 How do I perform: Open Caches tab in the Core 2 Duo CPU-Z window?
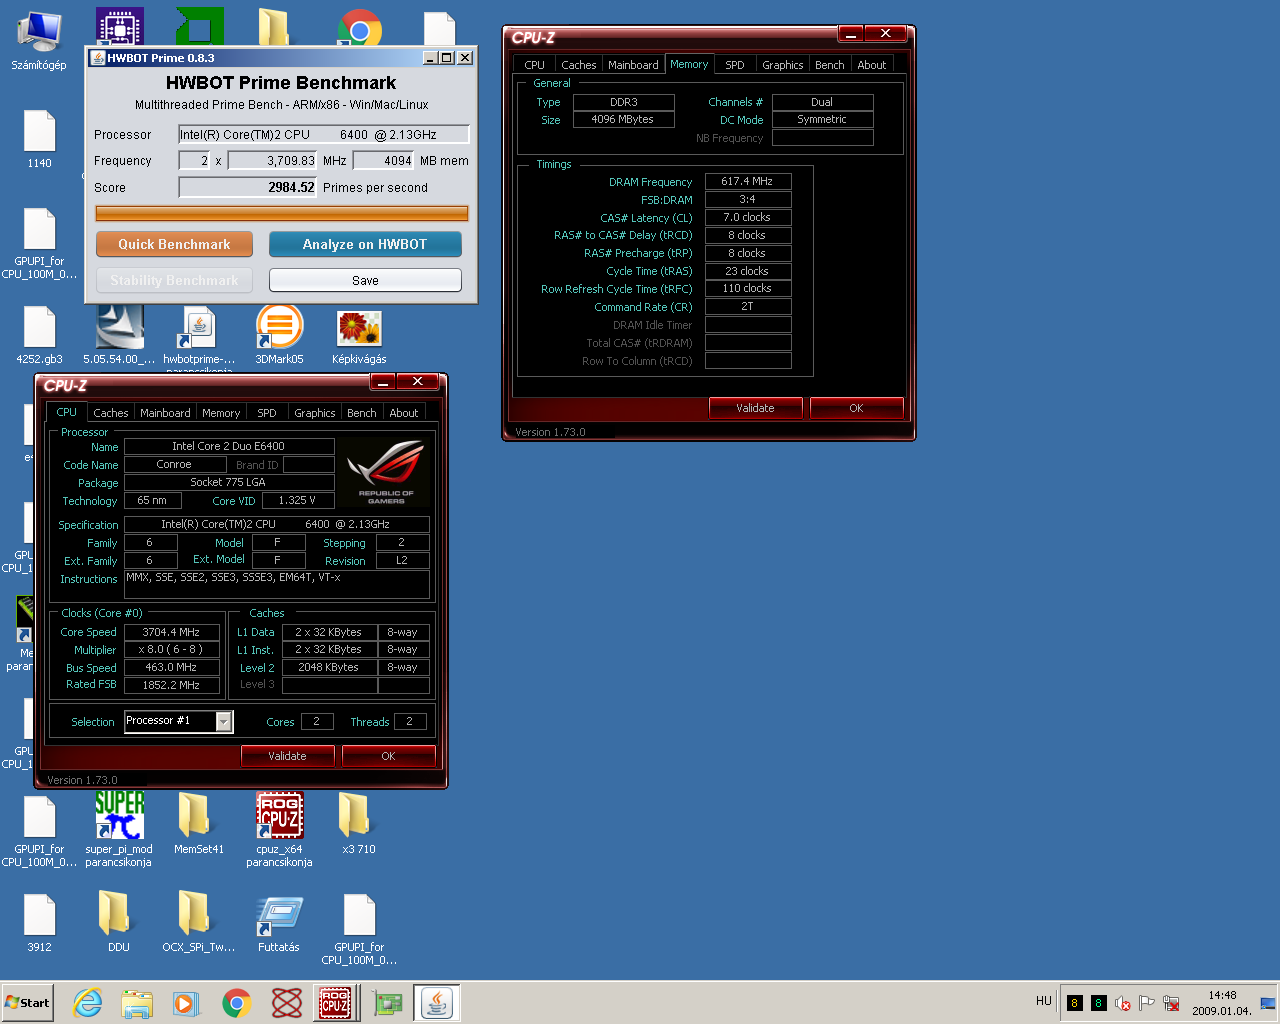(110, 413)
